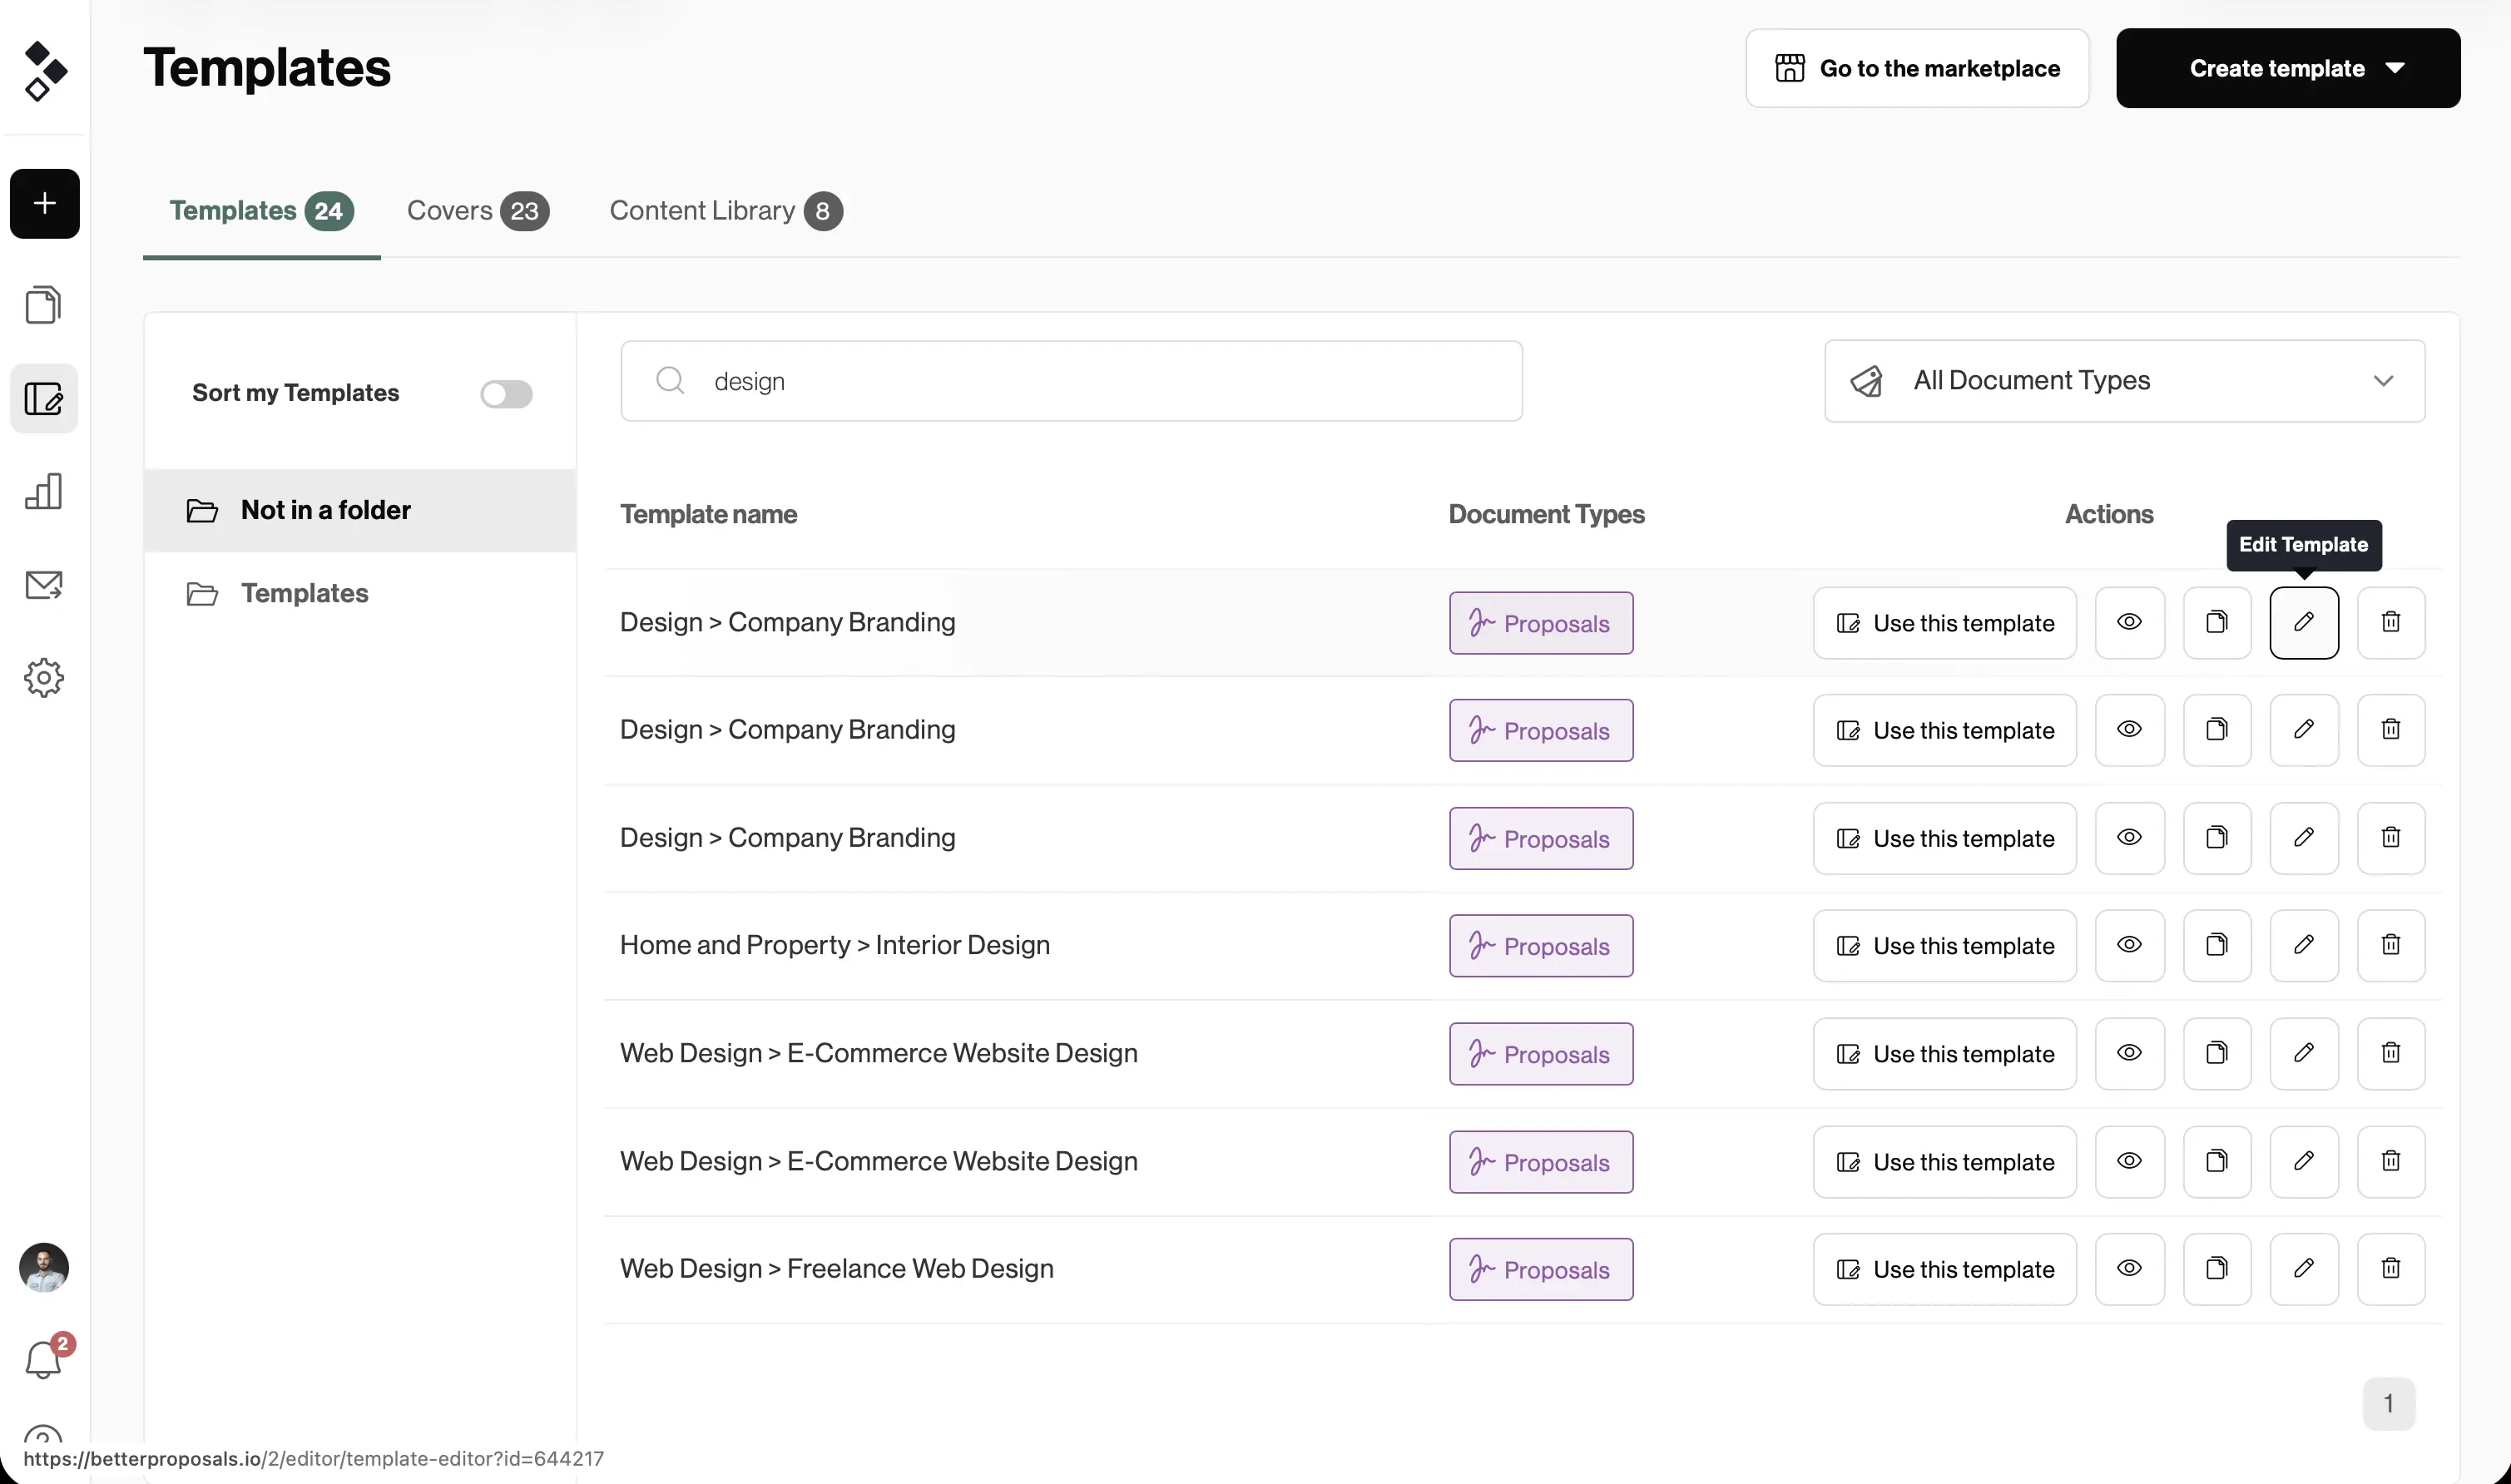2511x1484 pixels.
Task: Click the user profile avatar
Action: coord(44,1268)
